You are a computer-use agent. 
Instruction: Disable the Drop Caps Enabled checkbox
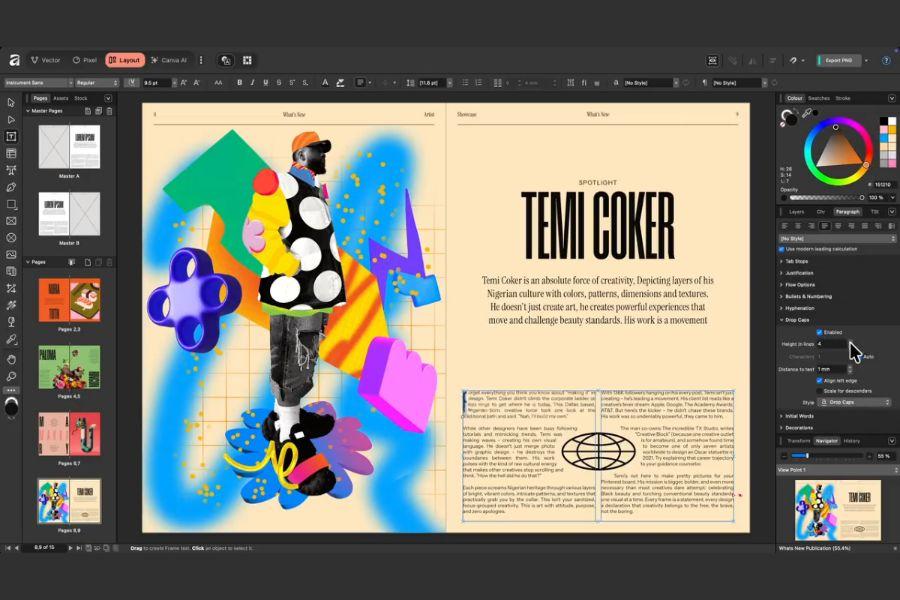[820, 332]
